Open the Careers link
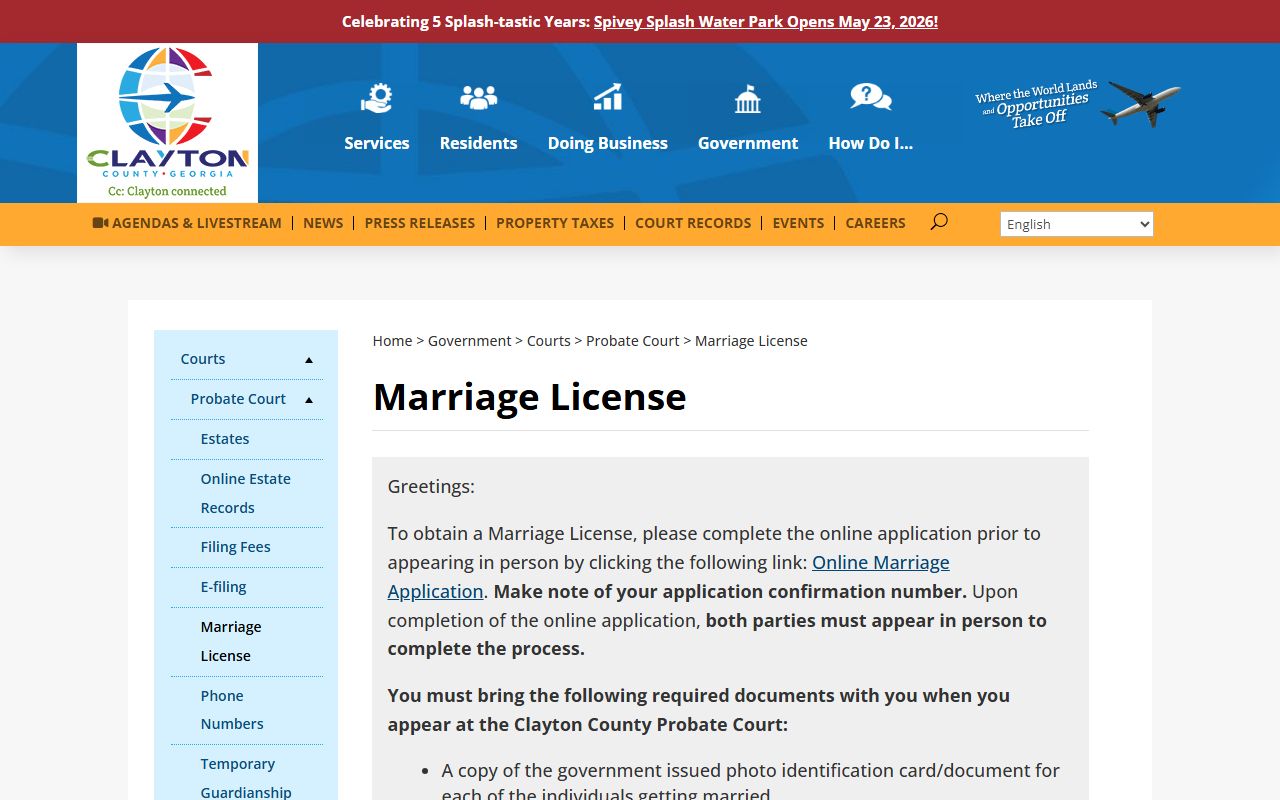This screenshot has height=800, width=1280. [875, 223]
